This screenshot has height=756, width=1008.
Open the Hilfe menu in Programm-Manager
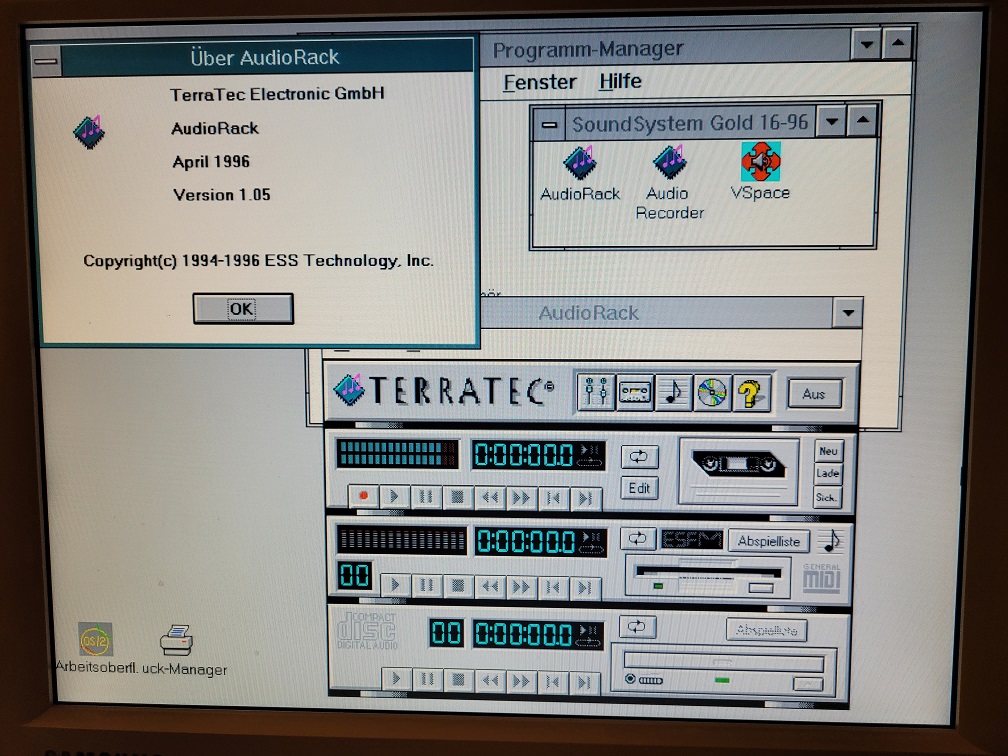pos(620,81)
